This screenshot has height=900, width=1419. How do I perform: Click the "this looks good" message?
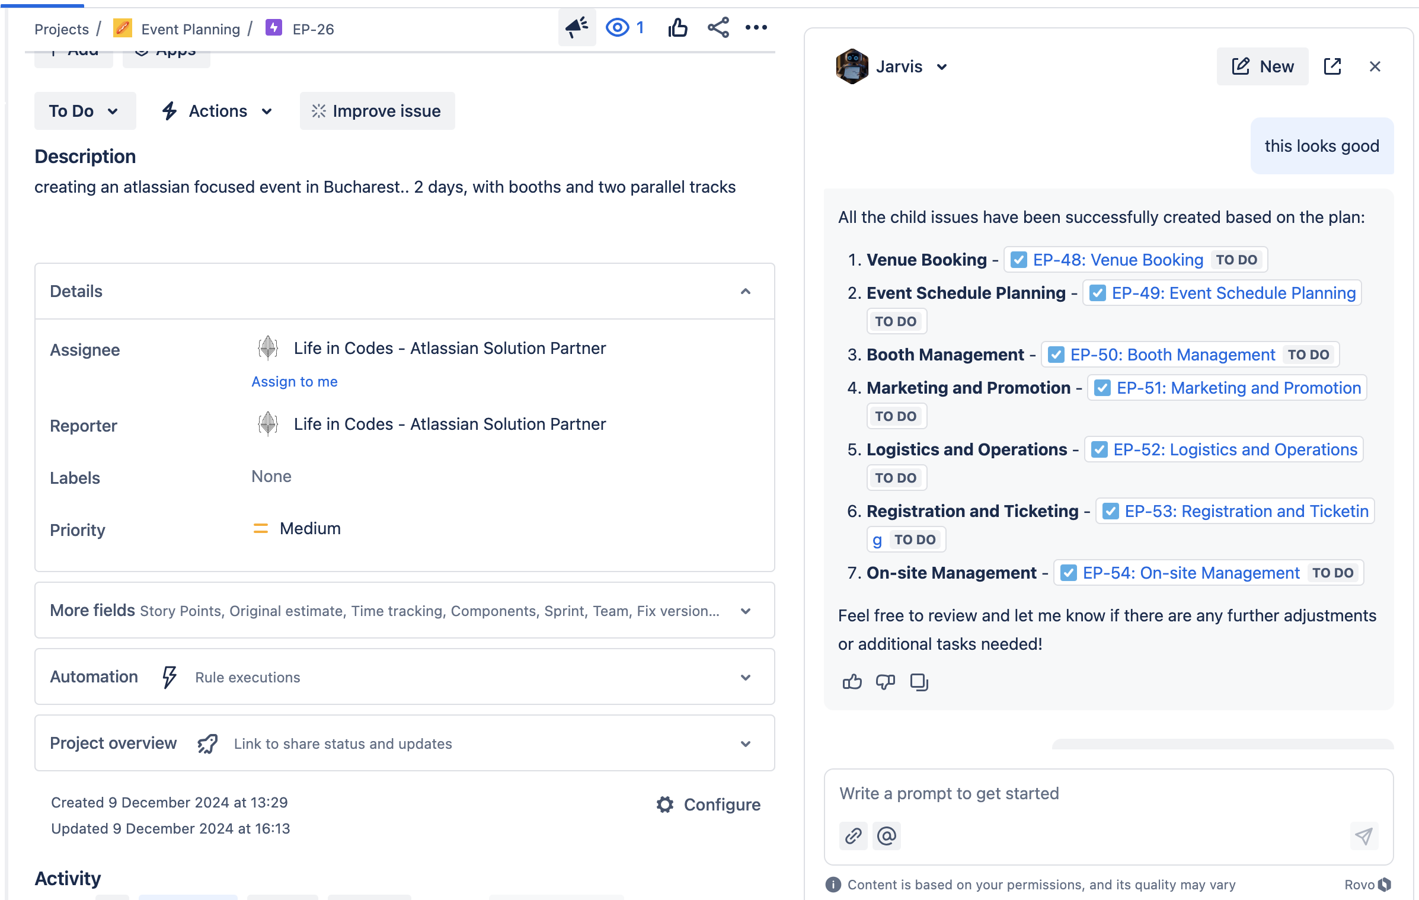click(1322, 146)
